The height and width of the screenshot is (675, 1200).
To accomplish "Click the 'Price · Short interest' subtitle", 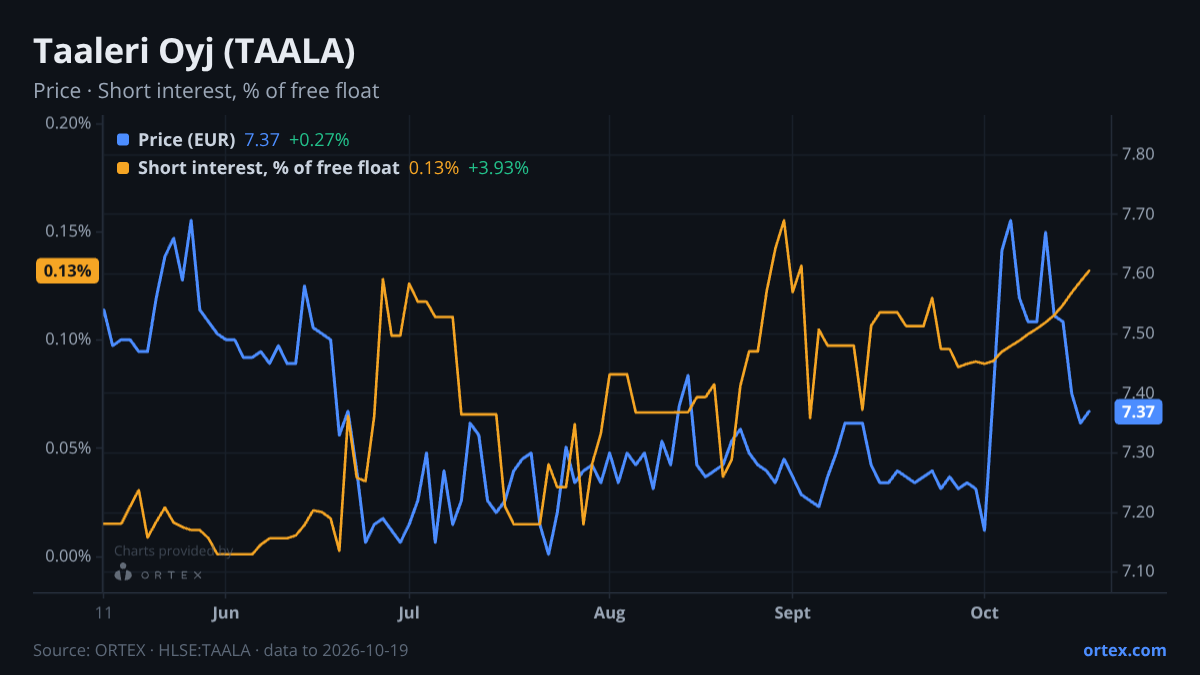I will pos(206,91).
